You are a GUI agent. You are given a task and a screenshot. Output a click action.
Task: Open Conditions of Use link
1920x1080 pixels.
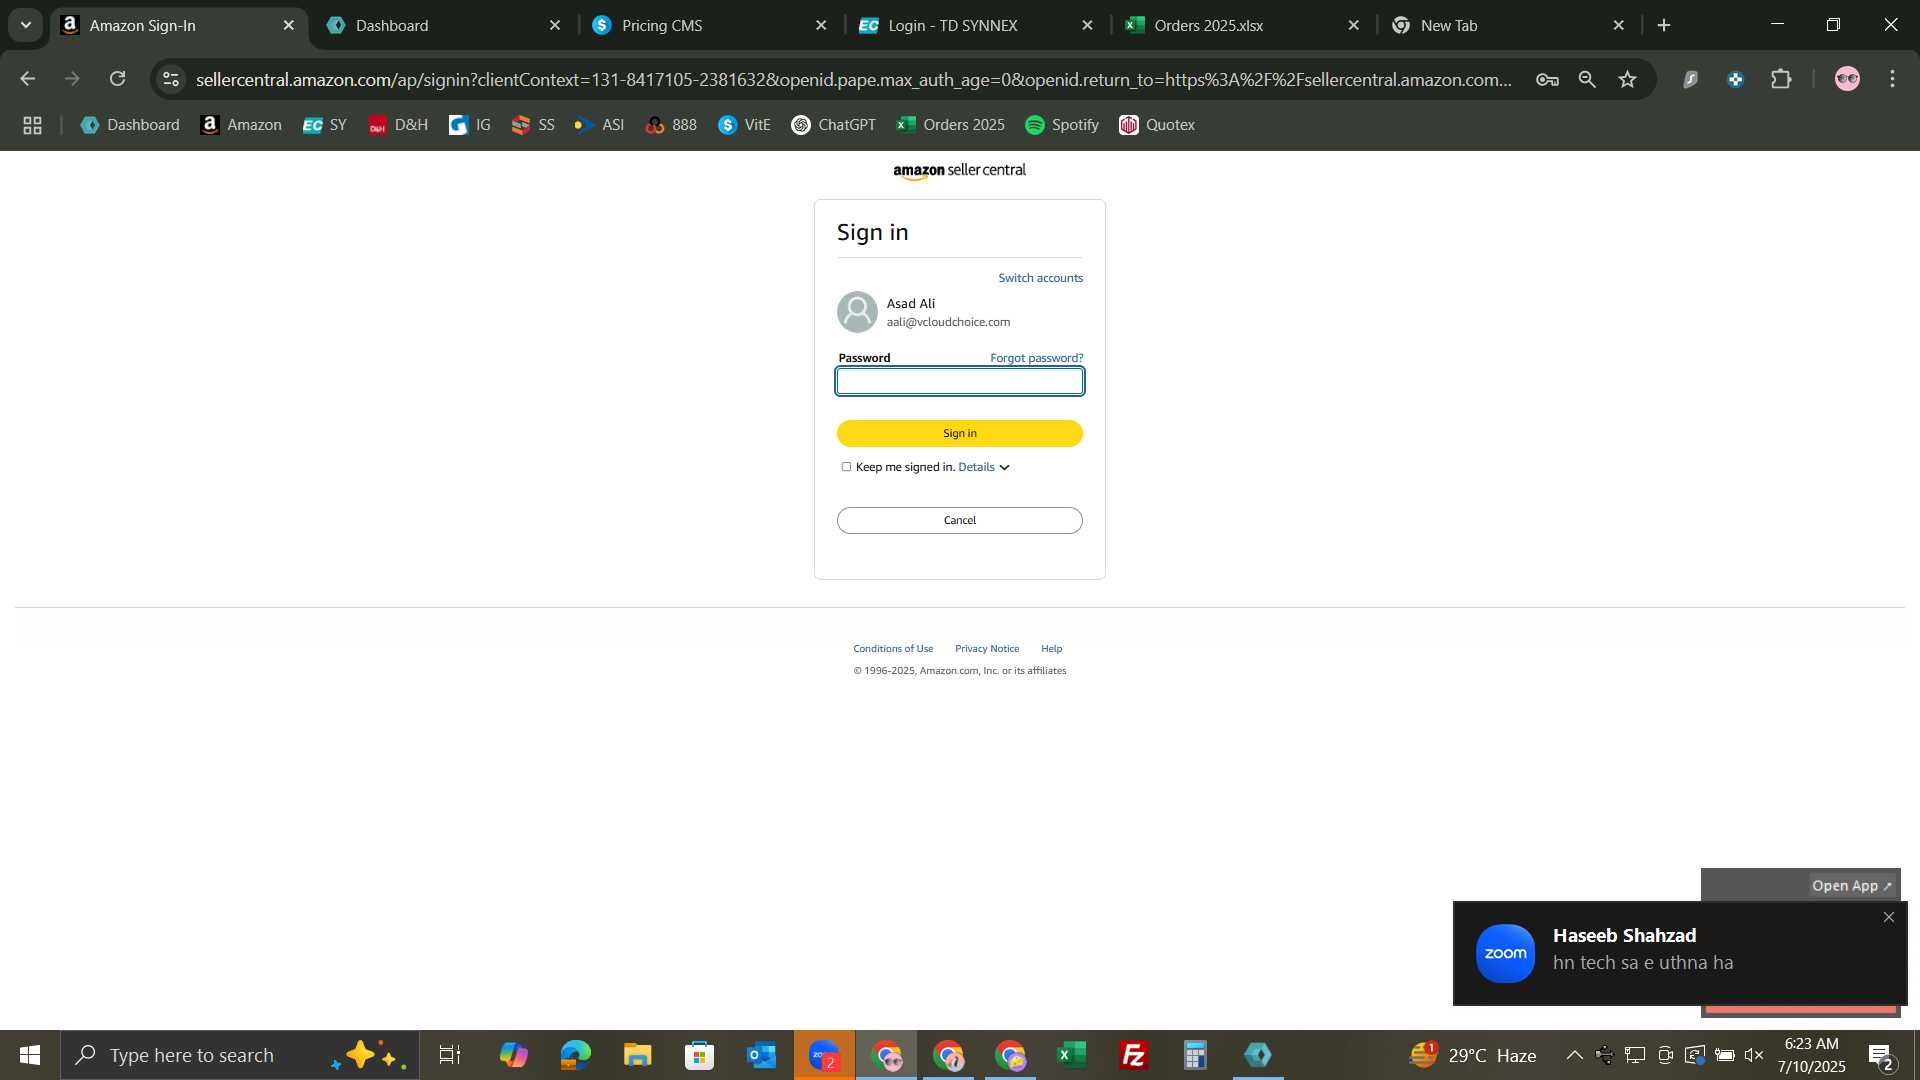[x=893, y=649]
